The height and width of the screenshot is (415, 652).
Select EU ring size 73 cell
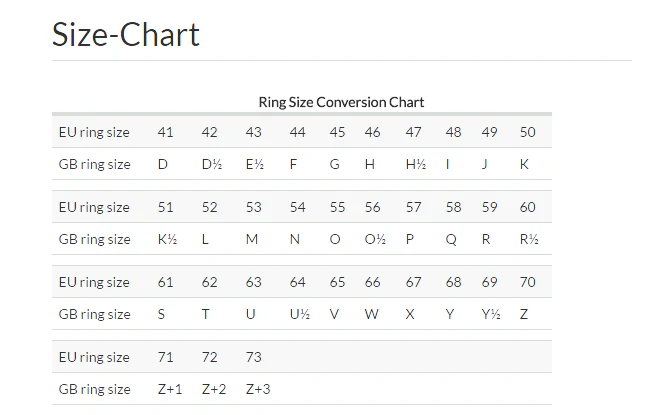(x=253, y=357)
